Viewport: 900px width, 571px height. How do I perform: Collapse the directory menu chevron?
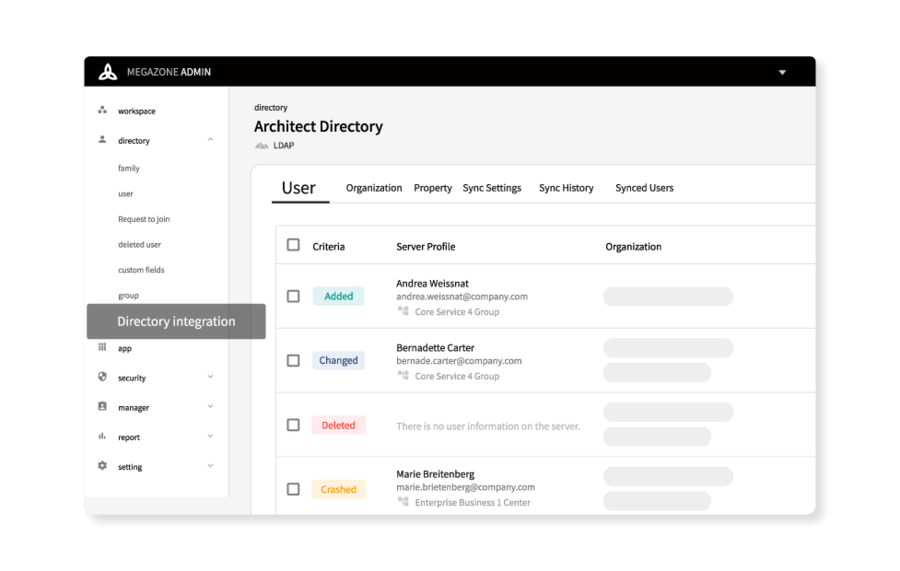210,139
